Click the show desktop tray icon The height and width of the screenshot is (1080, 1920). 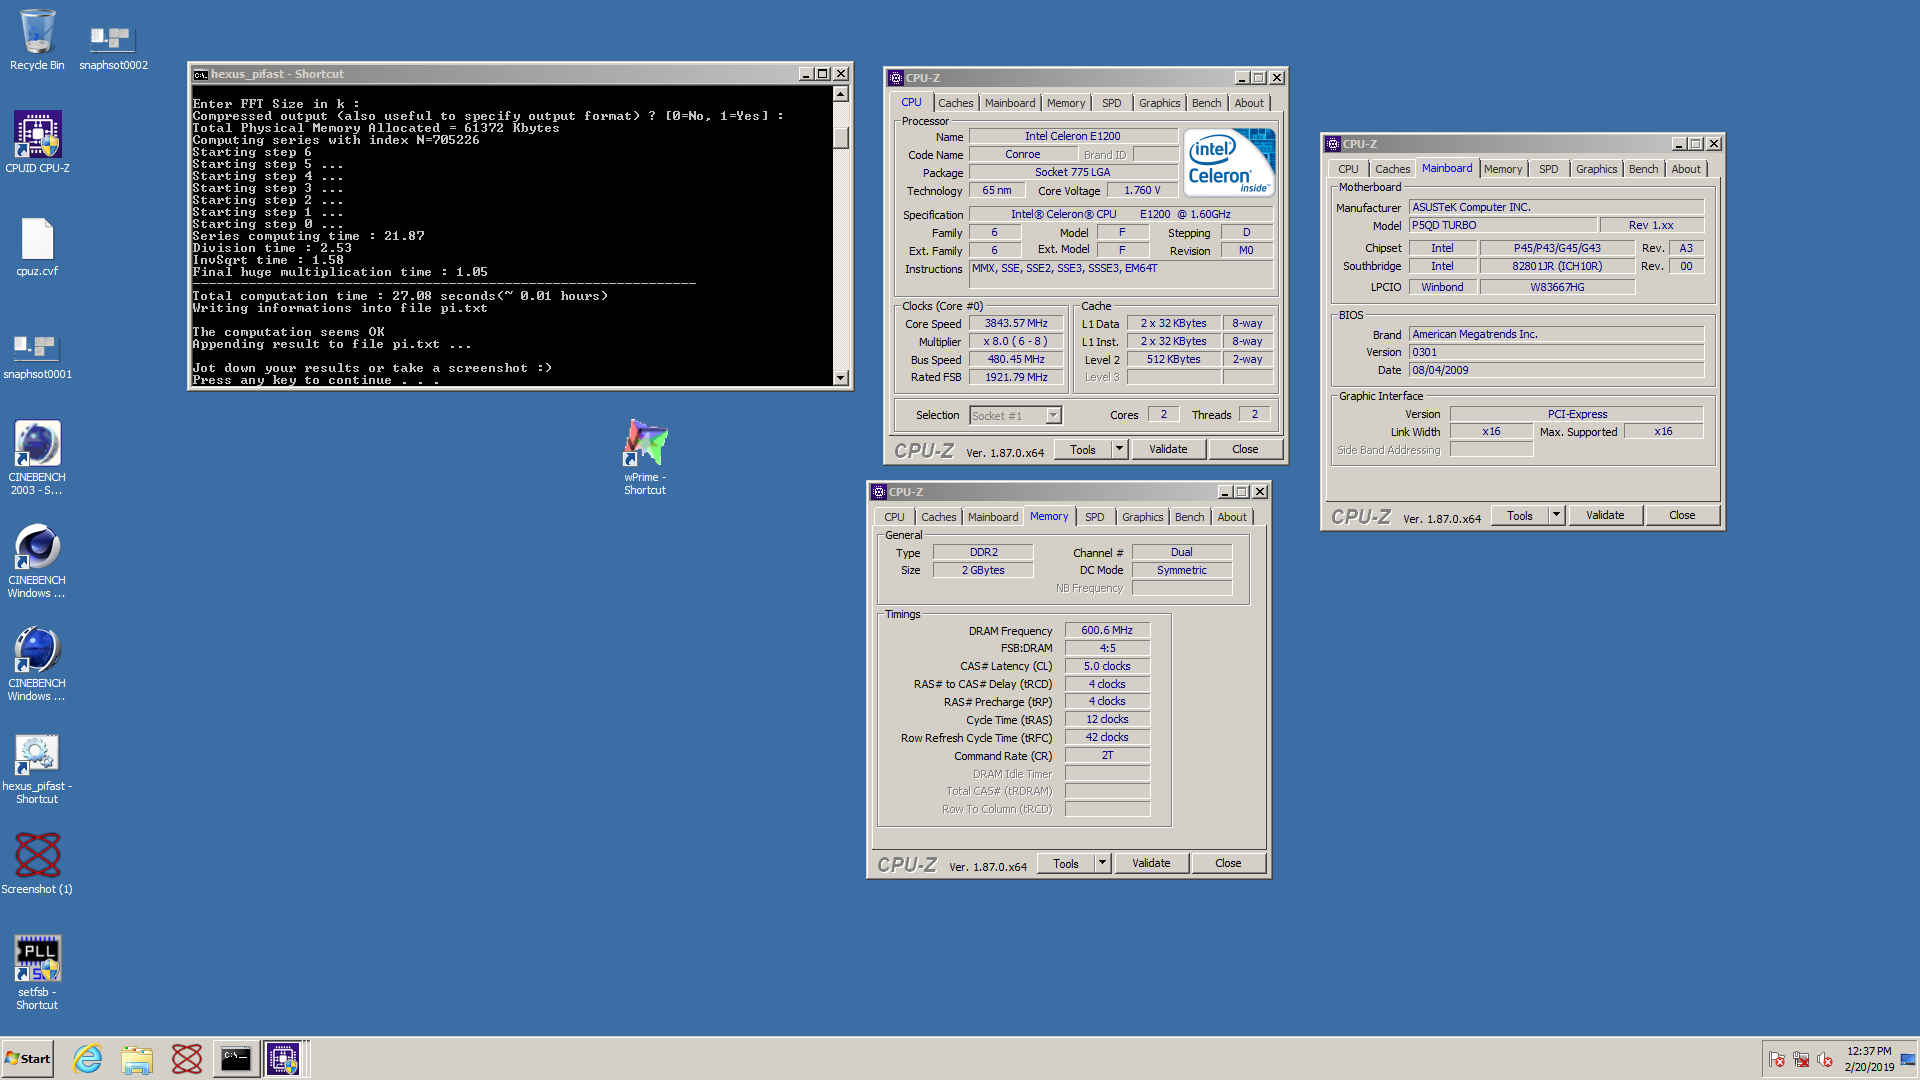click(1908, 1059)
